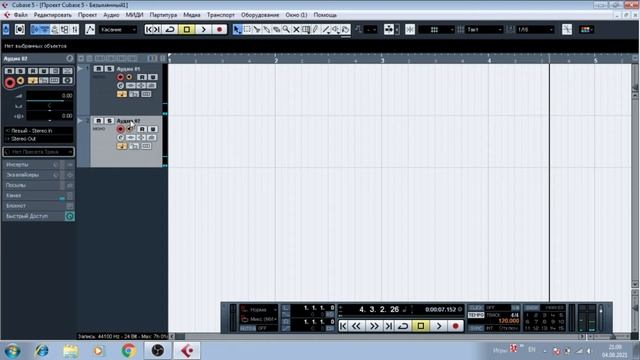Open the Инсерты section in Inspector

coord(38,164)
